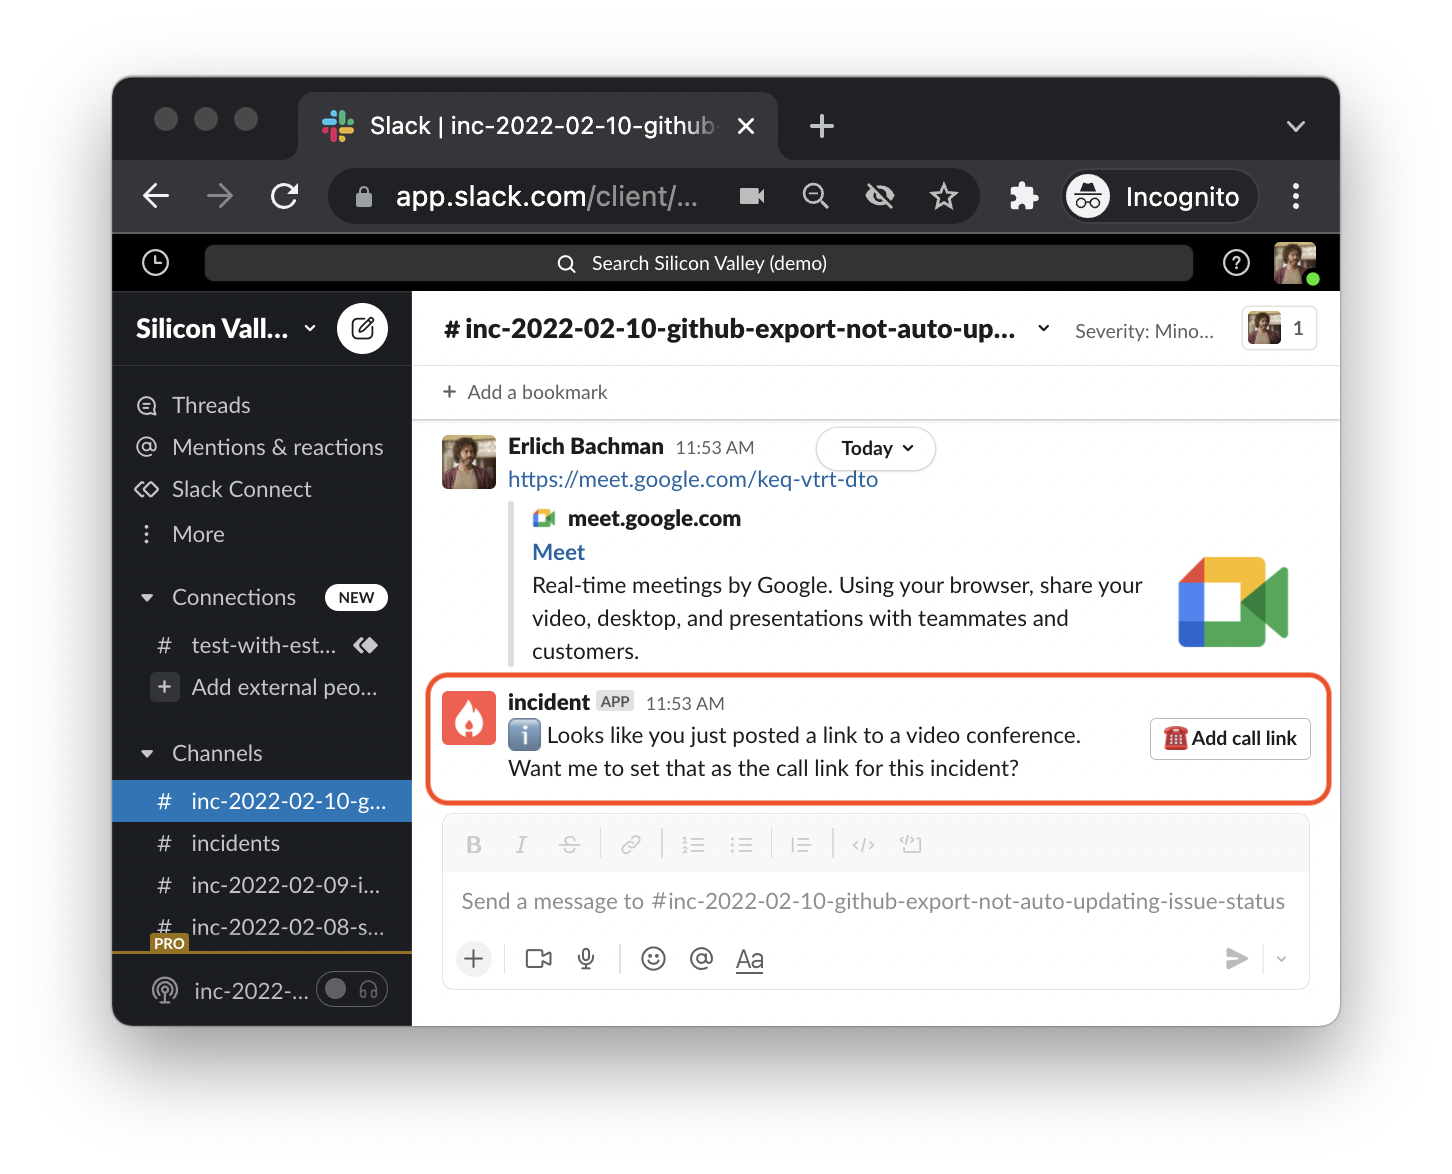Screen dimensions: 1452x1174
Task: Toggle the huddle switch
Action: (x=352, y=990)
